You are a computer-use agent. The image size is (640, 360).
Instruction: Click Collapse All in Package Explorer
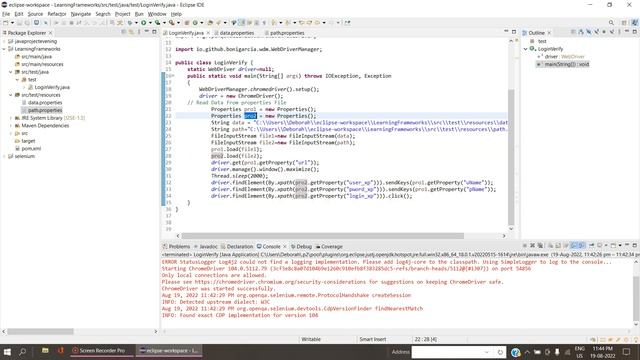tap(124, 32)
